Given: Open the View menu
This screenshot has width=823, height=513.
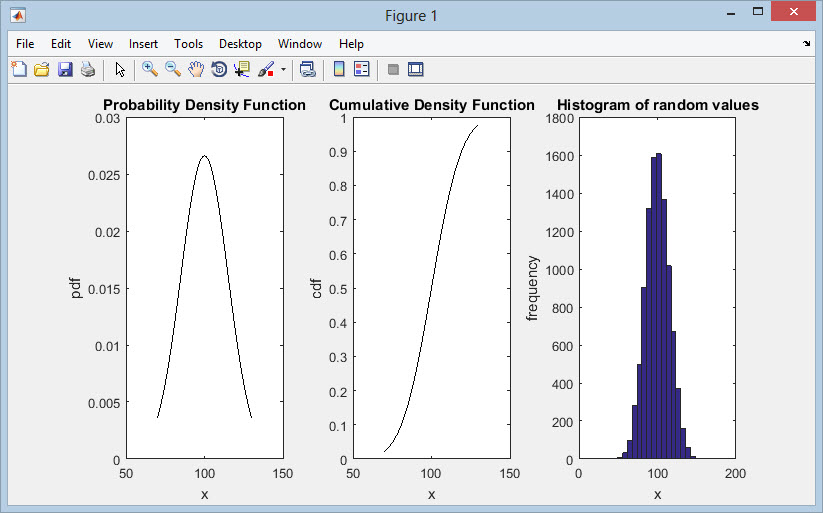Looking at the screenshot, I should [x=100, y=44].
